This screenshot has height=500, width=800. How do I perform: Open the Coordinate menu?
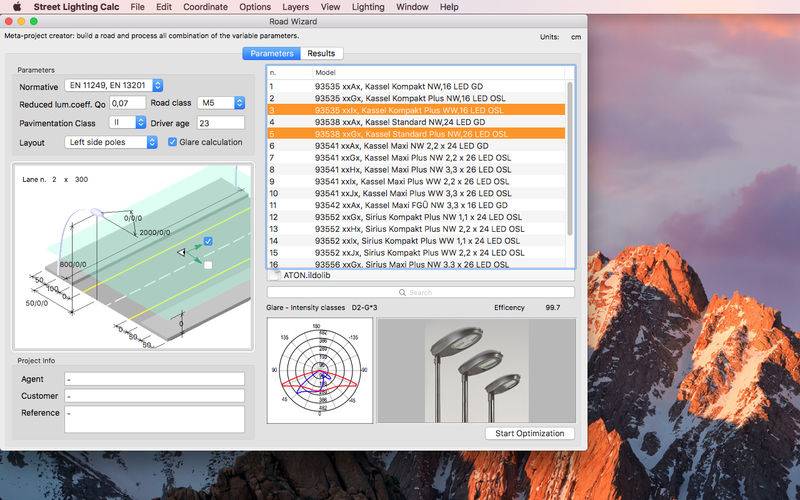[x=206, y=7]
